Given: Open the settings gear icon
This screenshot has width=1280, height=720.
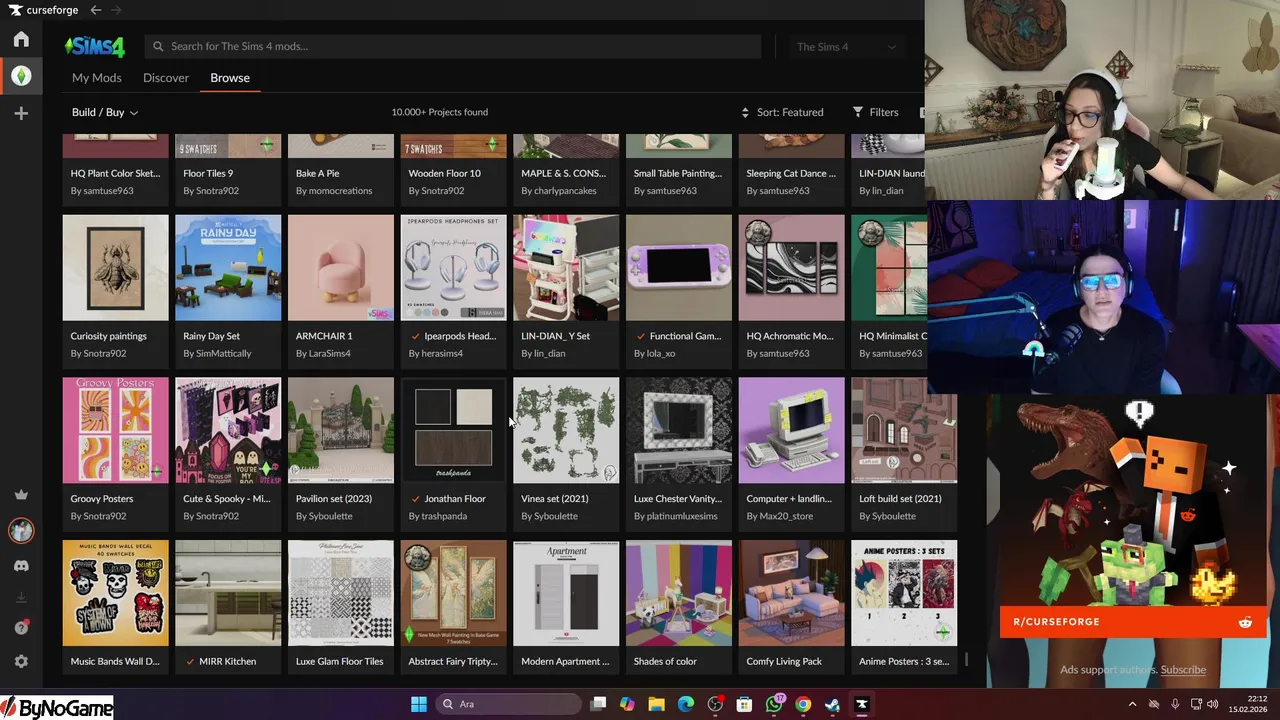Looking at the screenshot, I should click(x=21, y=661).
